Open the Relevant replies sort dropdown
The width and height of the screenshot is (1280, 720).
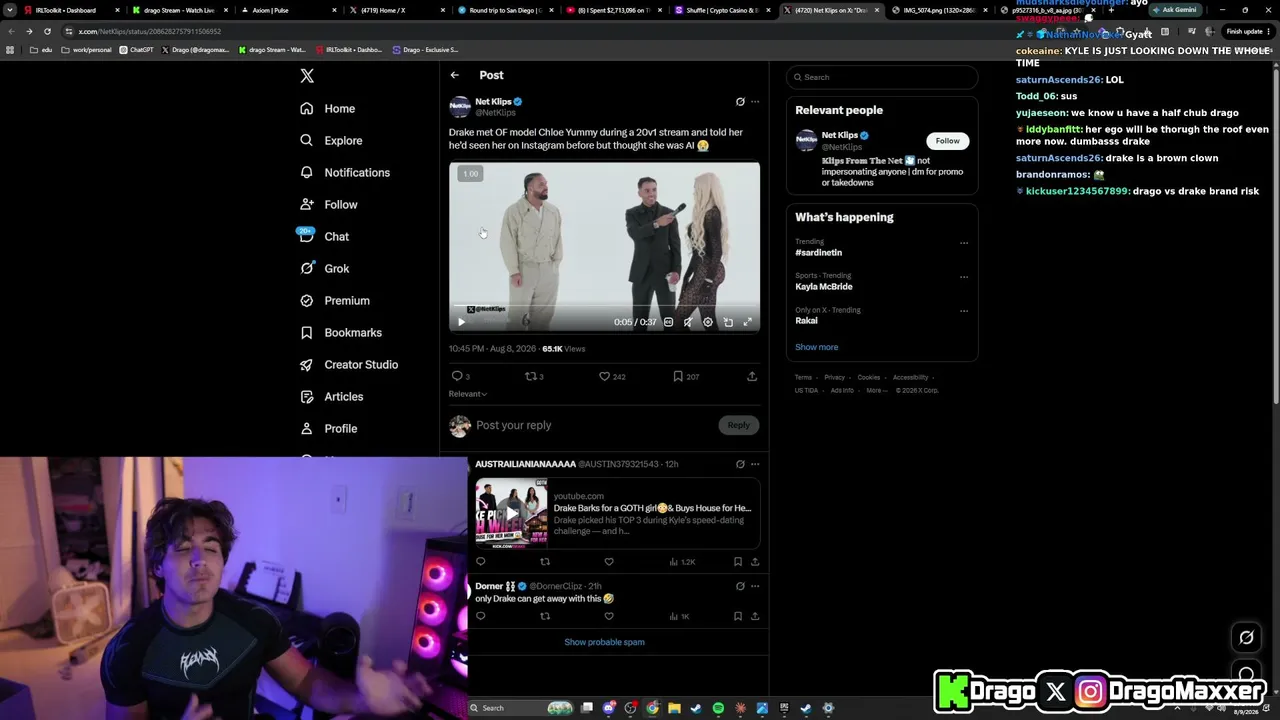point(468,394)
